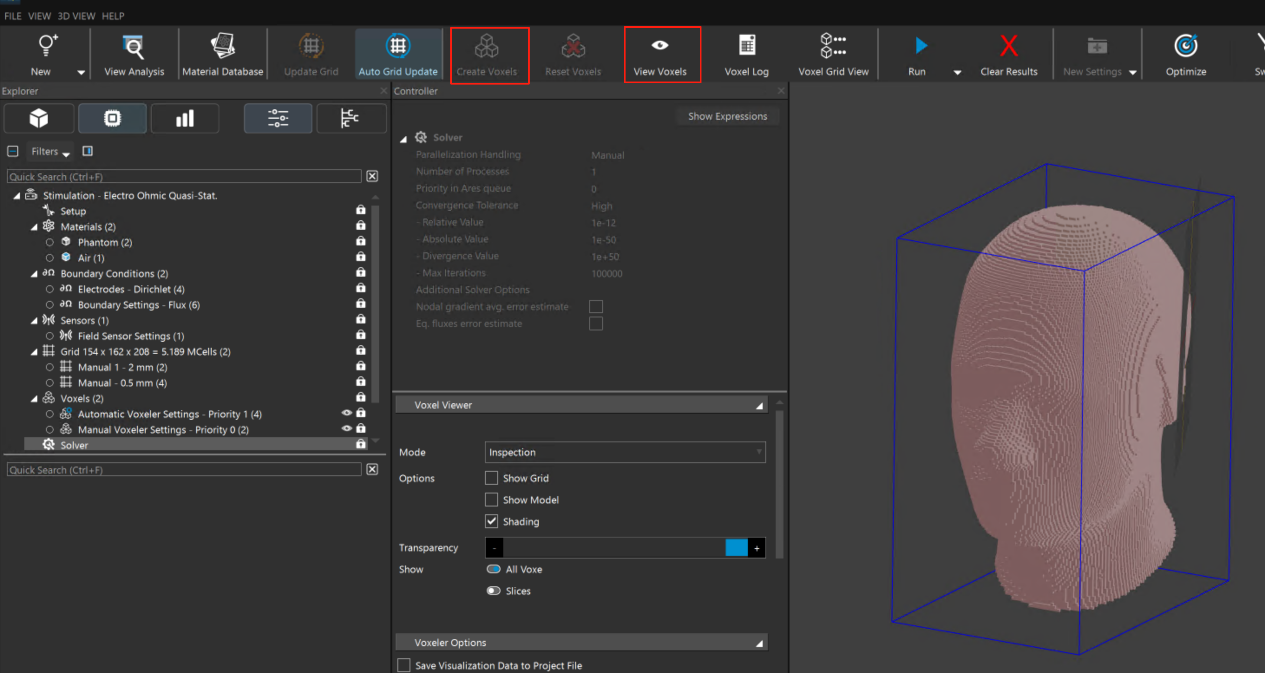Open the Voxel Log
The width and height of the screenshot is (1265, 673).
point(746,47)
